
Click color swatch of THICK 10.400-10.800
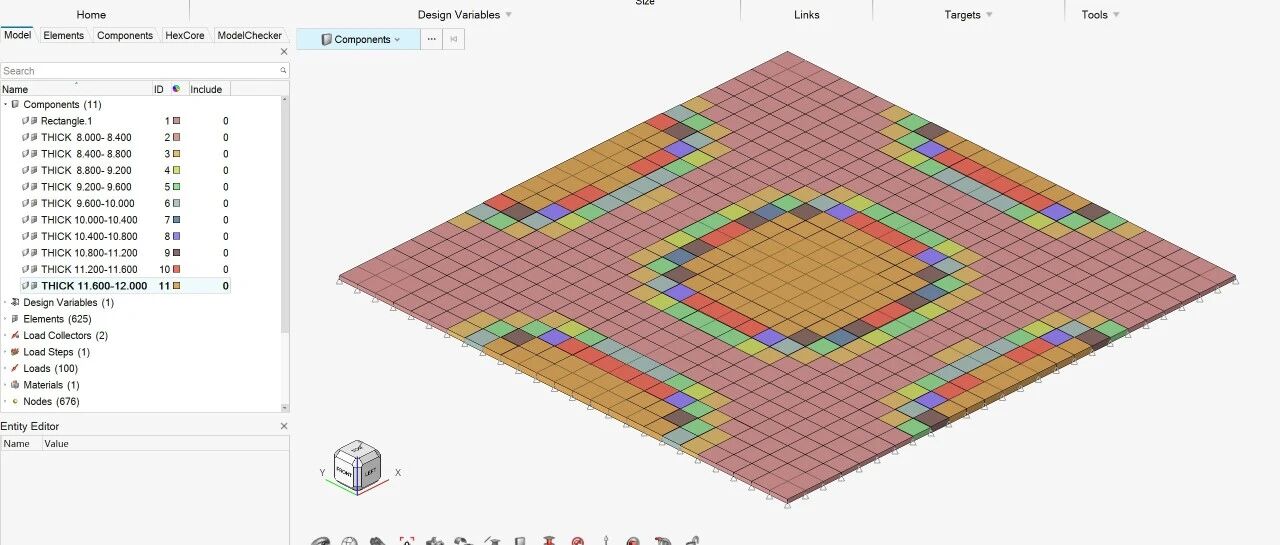point(177,236)
